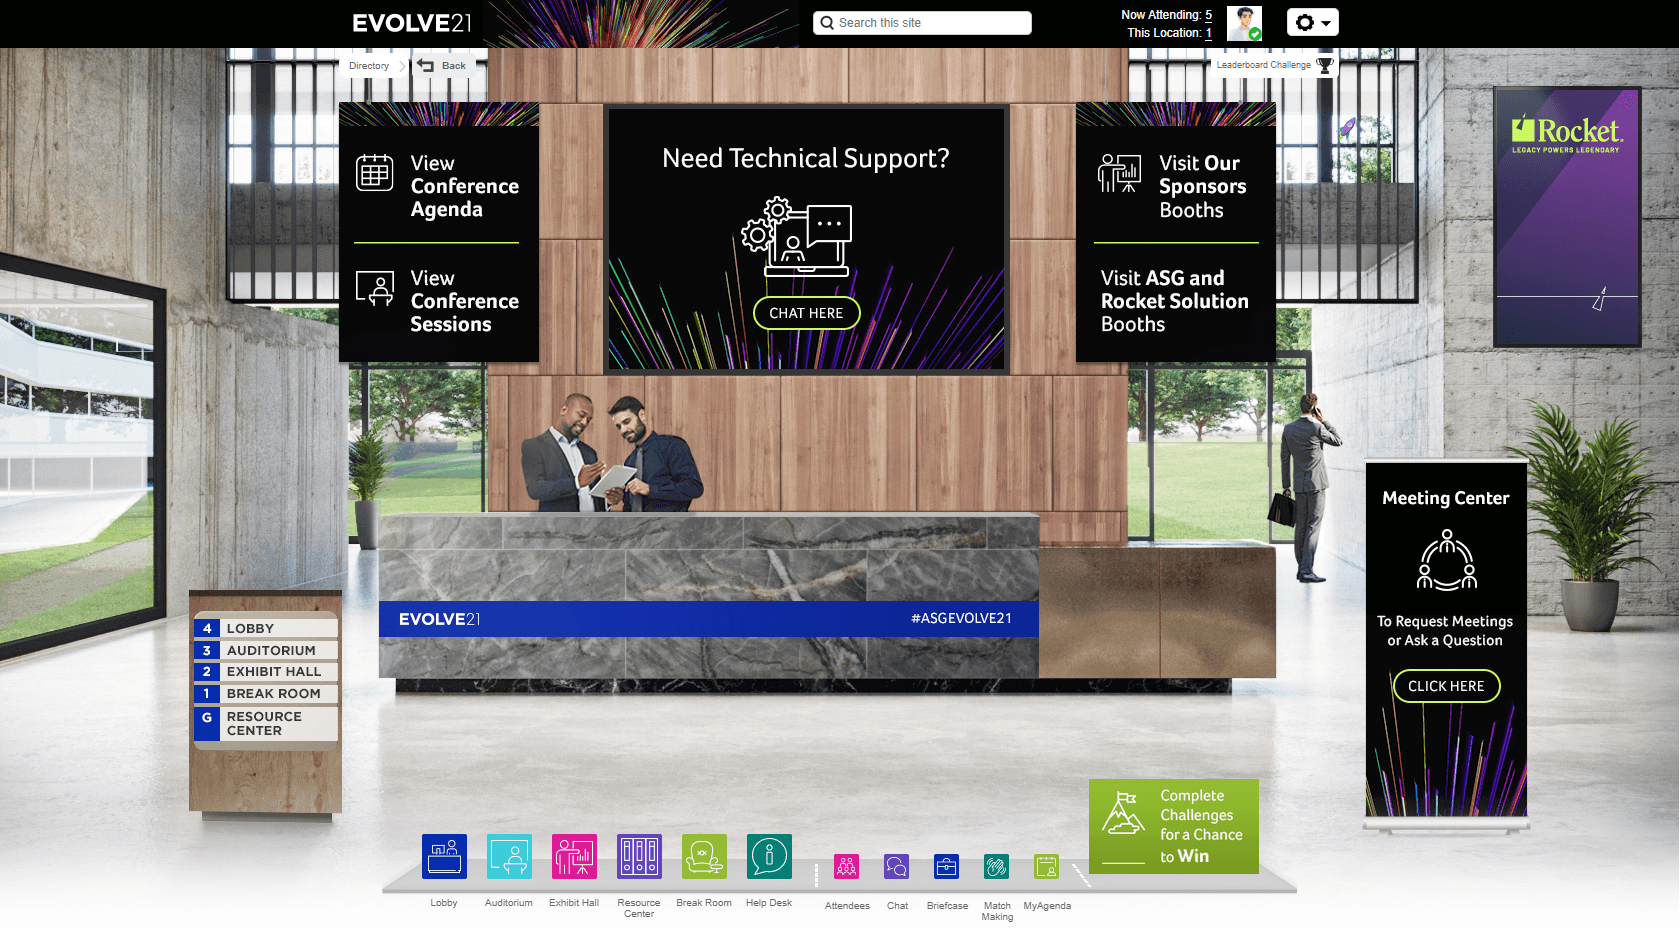
Task: Open View Conference Sessions link
Action: (464, 301)
